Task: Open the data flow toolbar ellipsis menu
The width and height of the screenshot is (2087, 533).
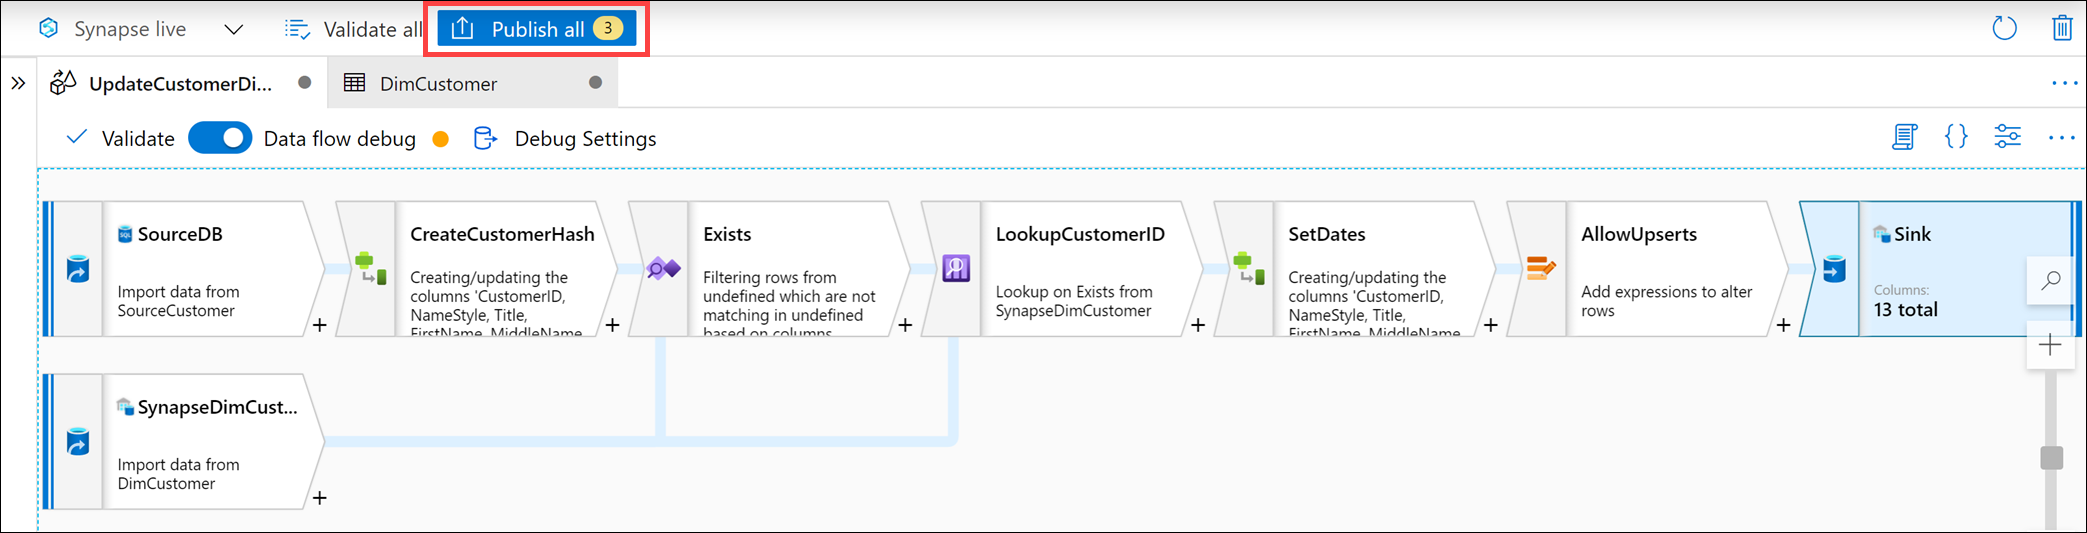Action: [x=2061, y=138]
